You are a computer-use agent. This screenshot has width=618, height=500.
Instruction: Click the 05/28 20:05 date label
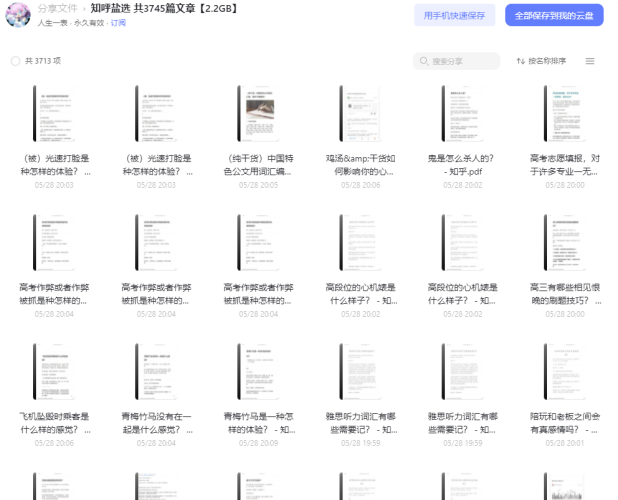pyautogui.click(x=258, y=185)
